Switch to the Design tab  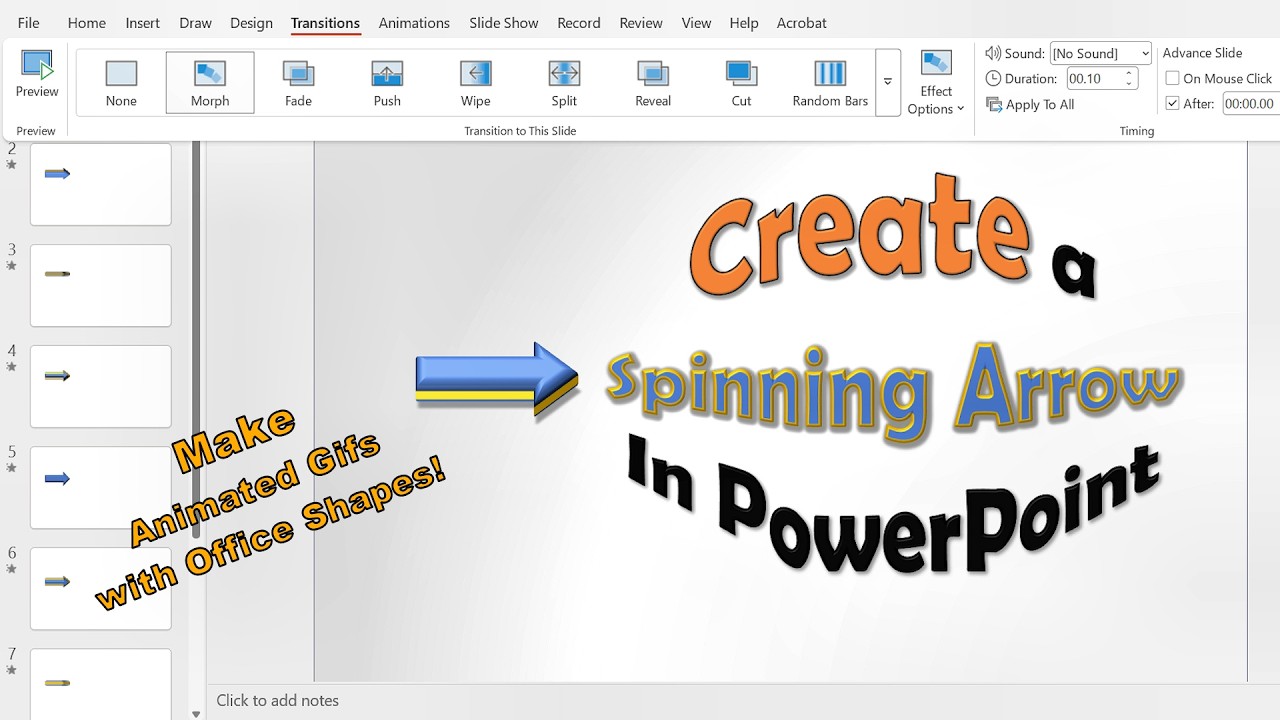[x=251, y=22]
